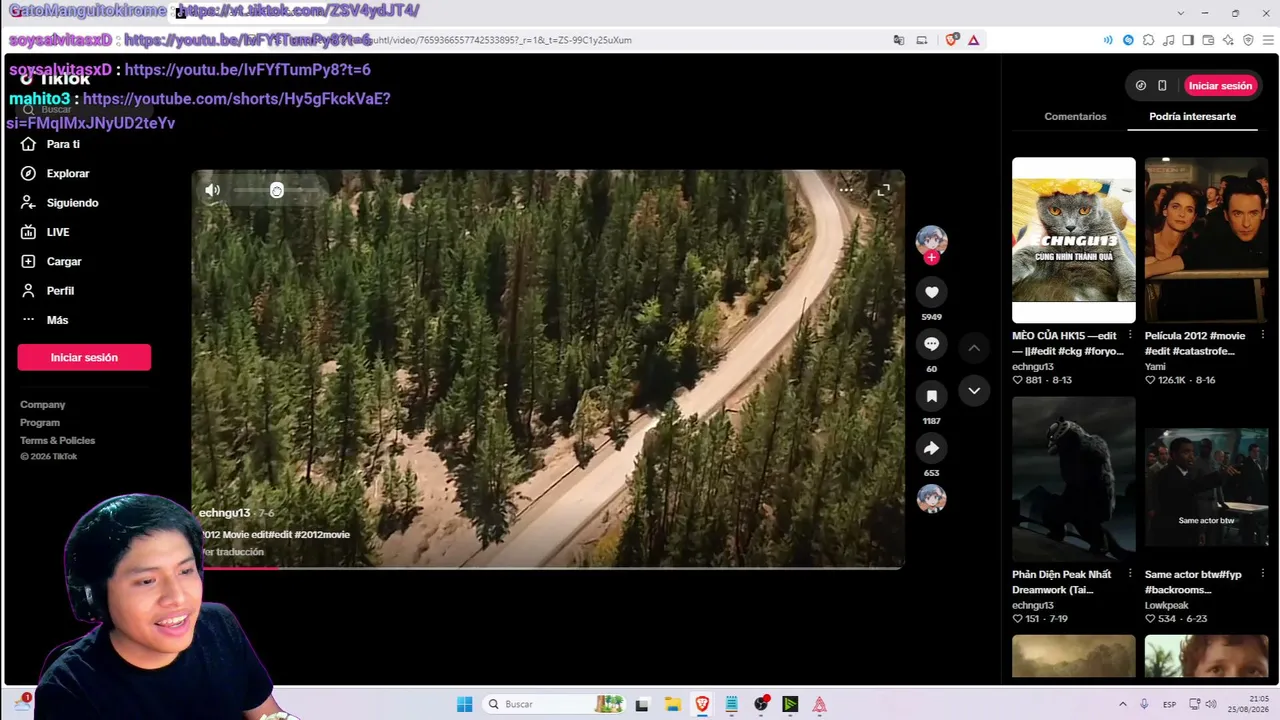Go to the next video with the down chevron
This screenshot has height=720, width=1280.
point(974,390)
